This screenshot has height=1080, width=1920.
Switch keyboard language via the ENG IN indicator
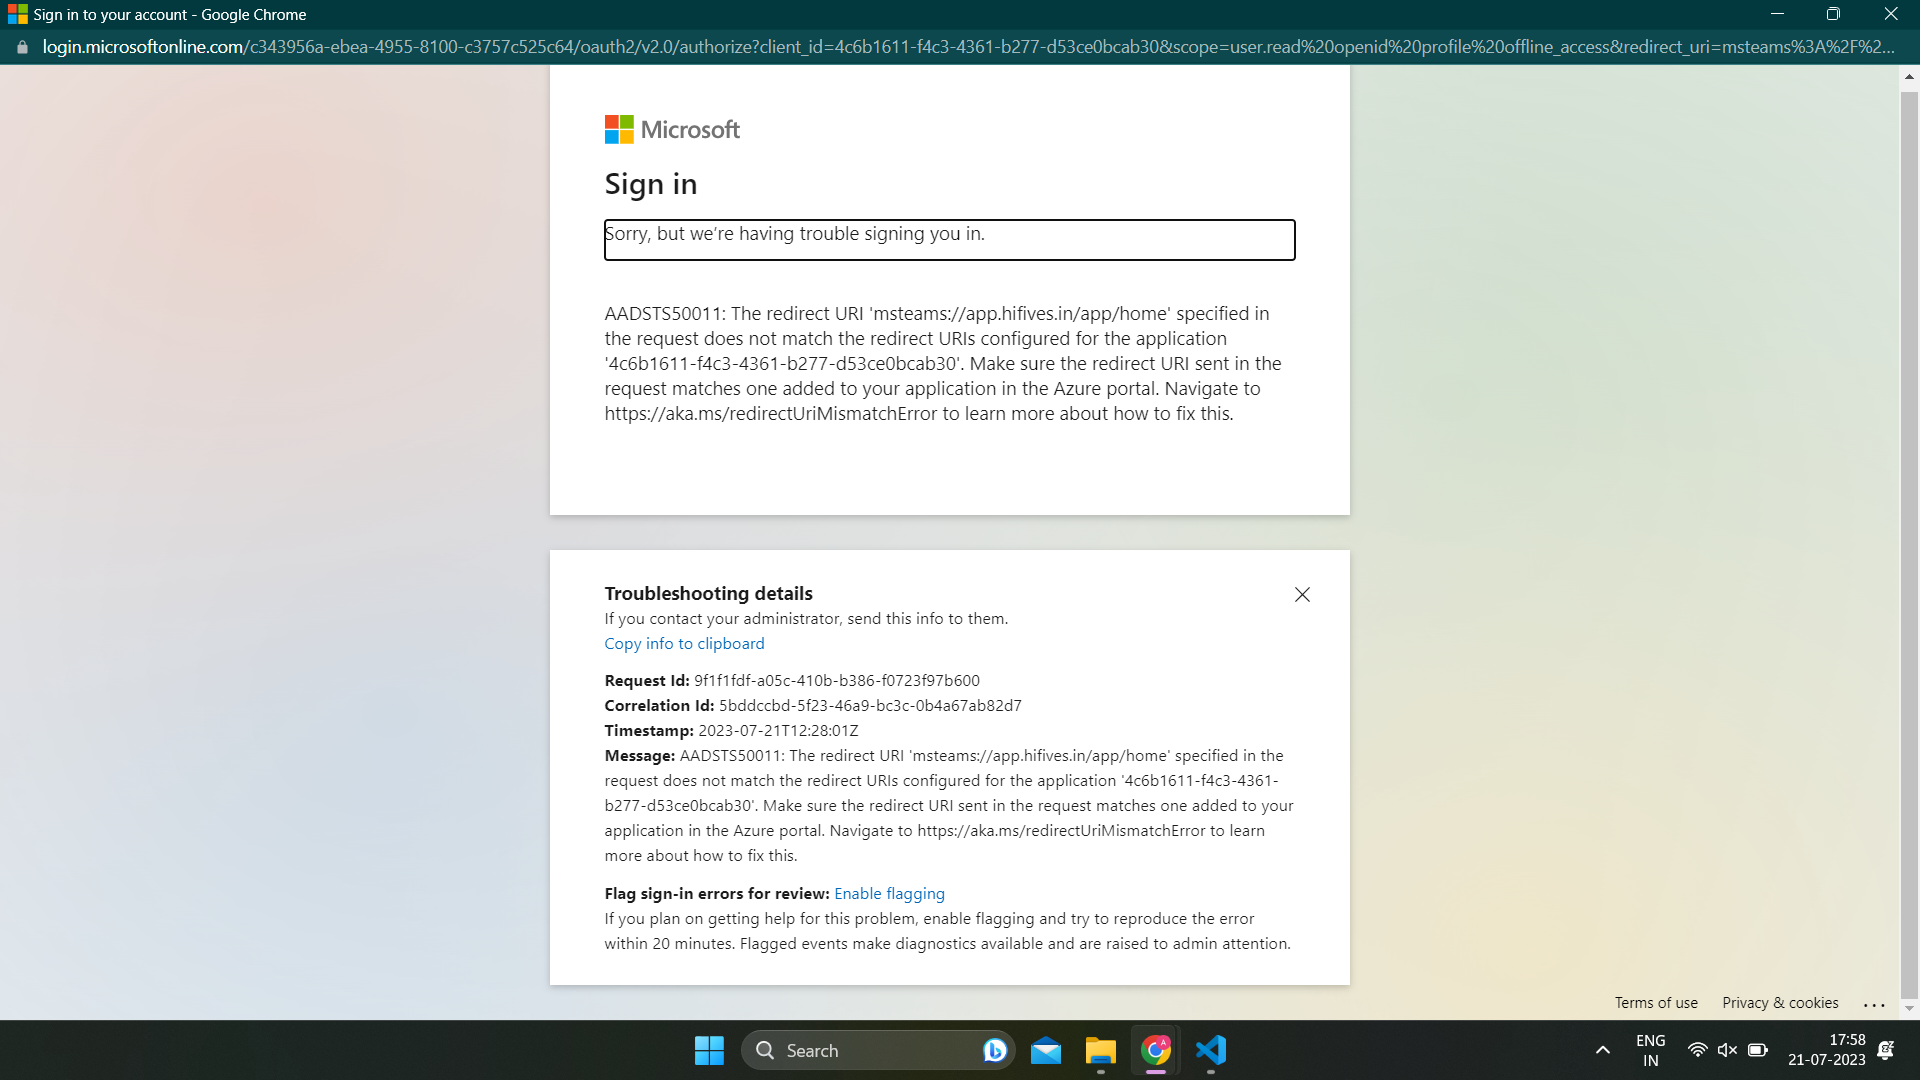[x=1650, y=1050]
